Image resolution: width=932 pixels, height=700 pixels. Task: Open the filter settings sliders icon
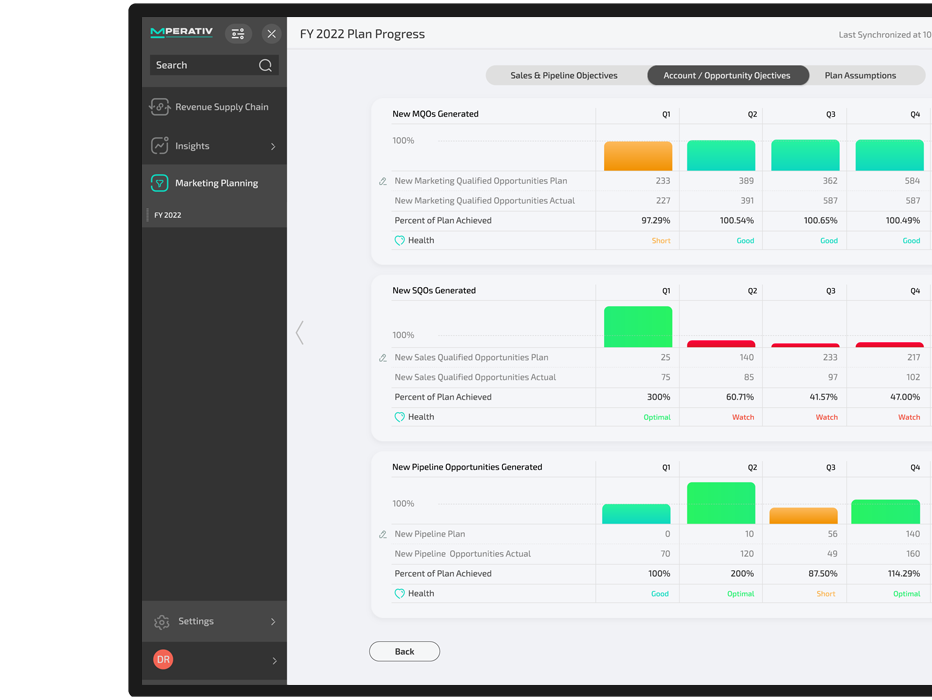pyautogui.click(x=238, y=34)
